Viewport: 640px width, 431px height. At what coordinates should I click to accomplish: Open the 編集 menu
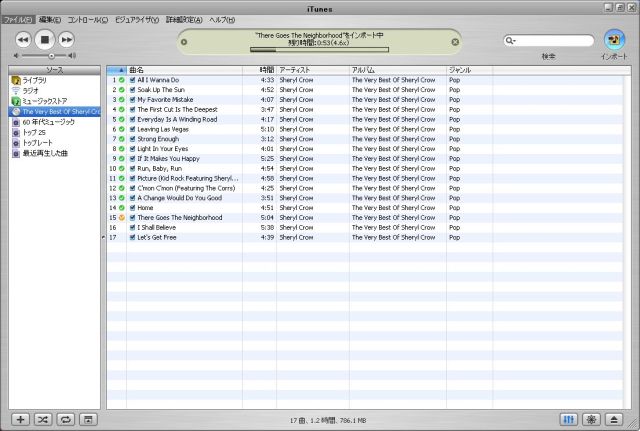50,20
